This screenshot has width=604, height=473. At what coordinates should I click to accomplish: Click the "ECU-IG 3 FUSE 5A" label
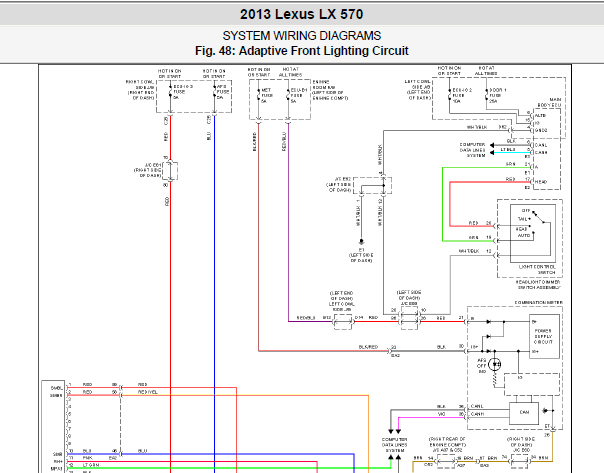click(x=183, y=92)
